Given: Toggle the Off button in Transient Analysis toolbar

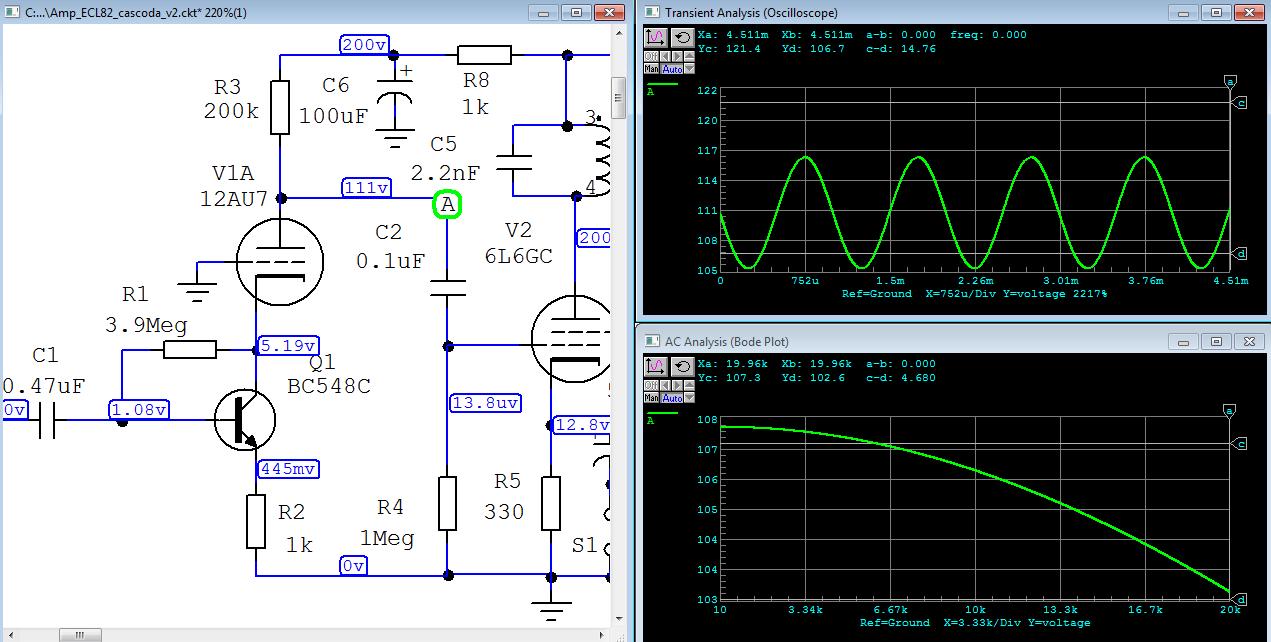Looking at the screenshot, I should click(x=651, y=56).
